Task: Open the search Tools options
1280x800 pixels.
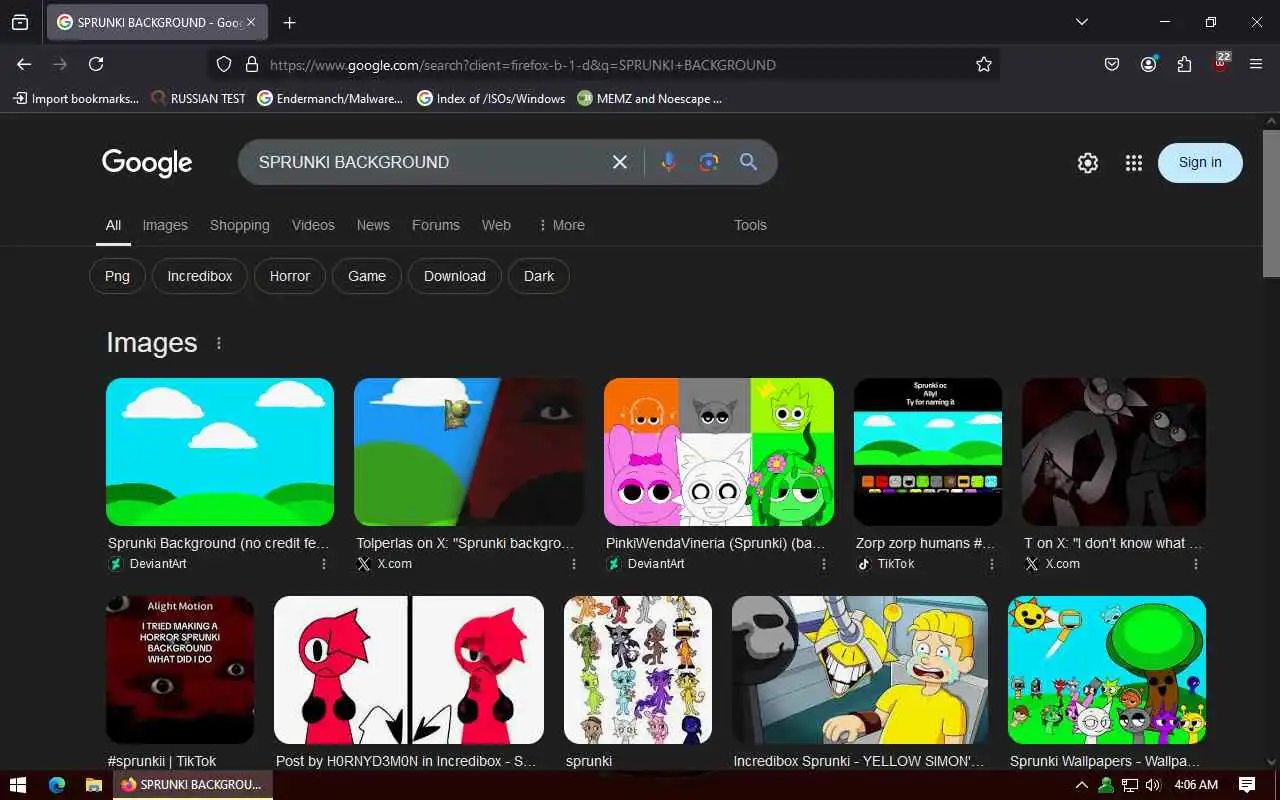Action: point(750,225)
